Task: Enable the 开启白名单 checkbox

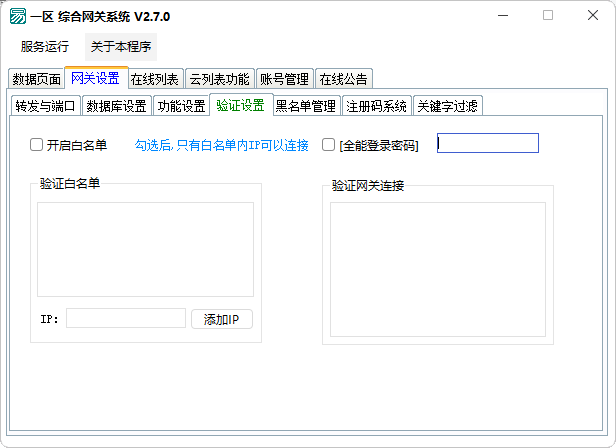Action: (x=37, y=145)
